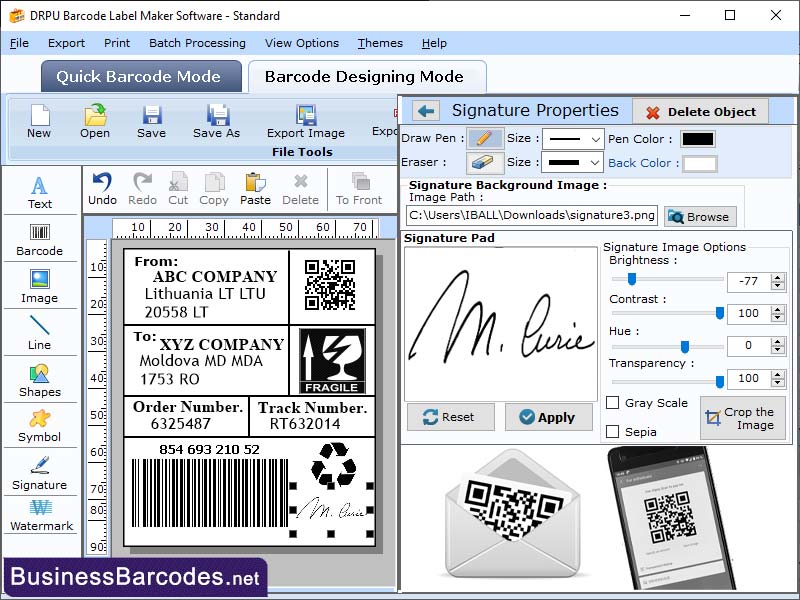The width and height of the screenshot is (800, 600).
Task: Click the Undo icon
Action: click(106, 182)
